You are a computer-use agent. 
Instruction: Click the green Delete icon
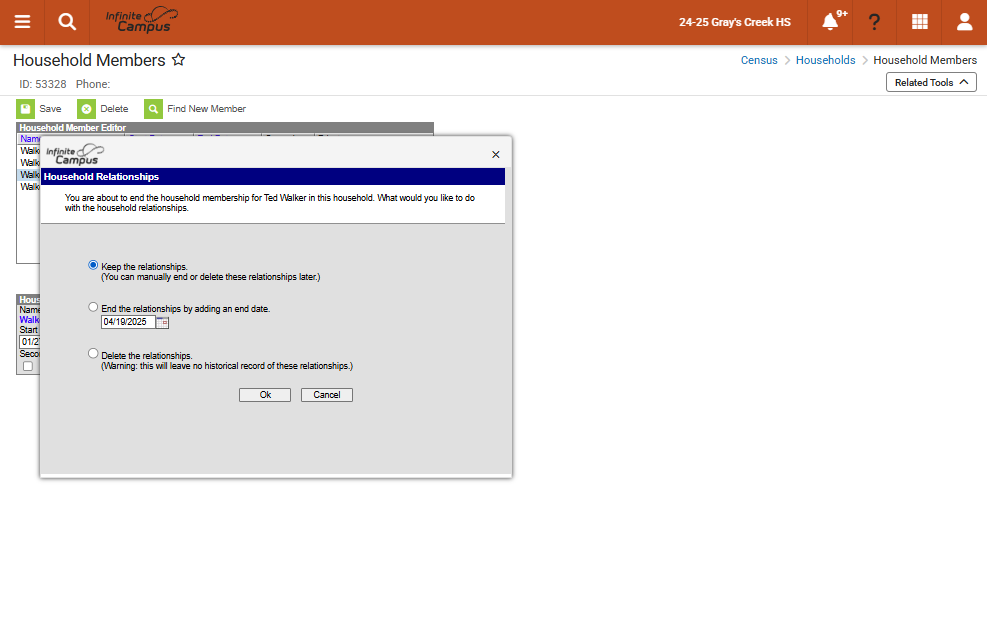pyautogui.click(x=87, y=109)
